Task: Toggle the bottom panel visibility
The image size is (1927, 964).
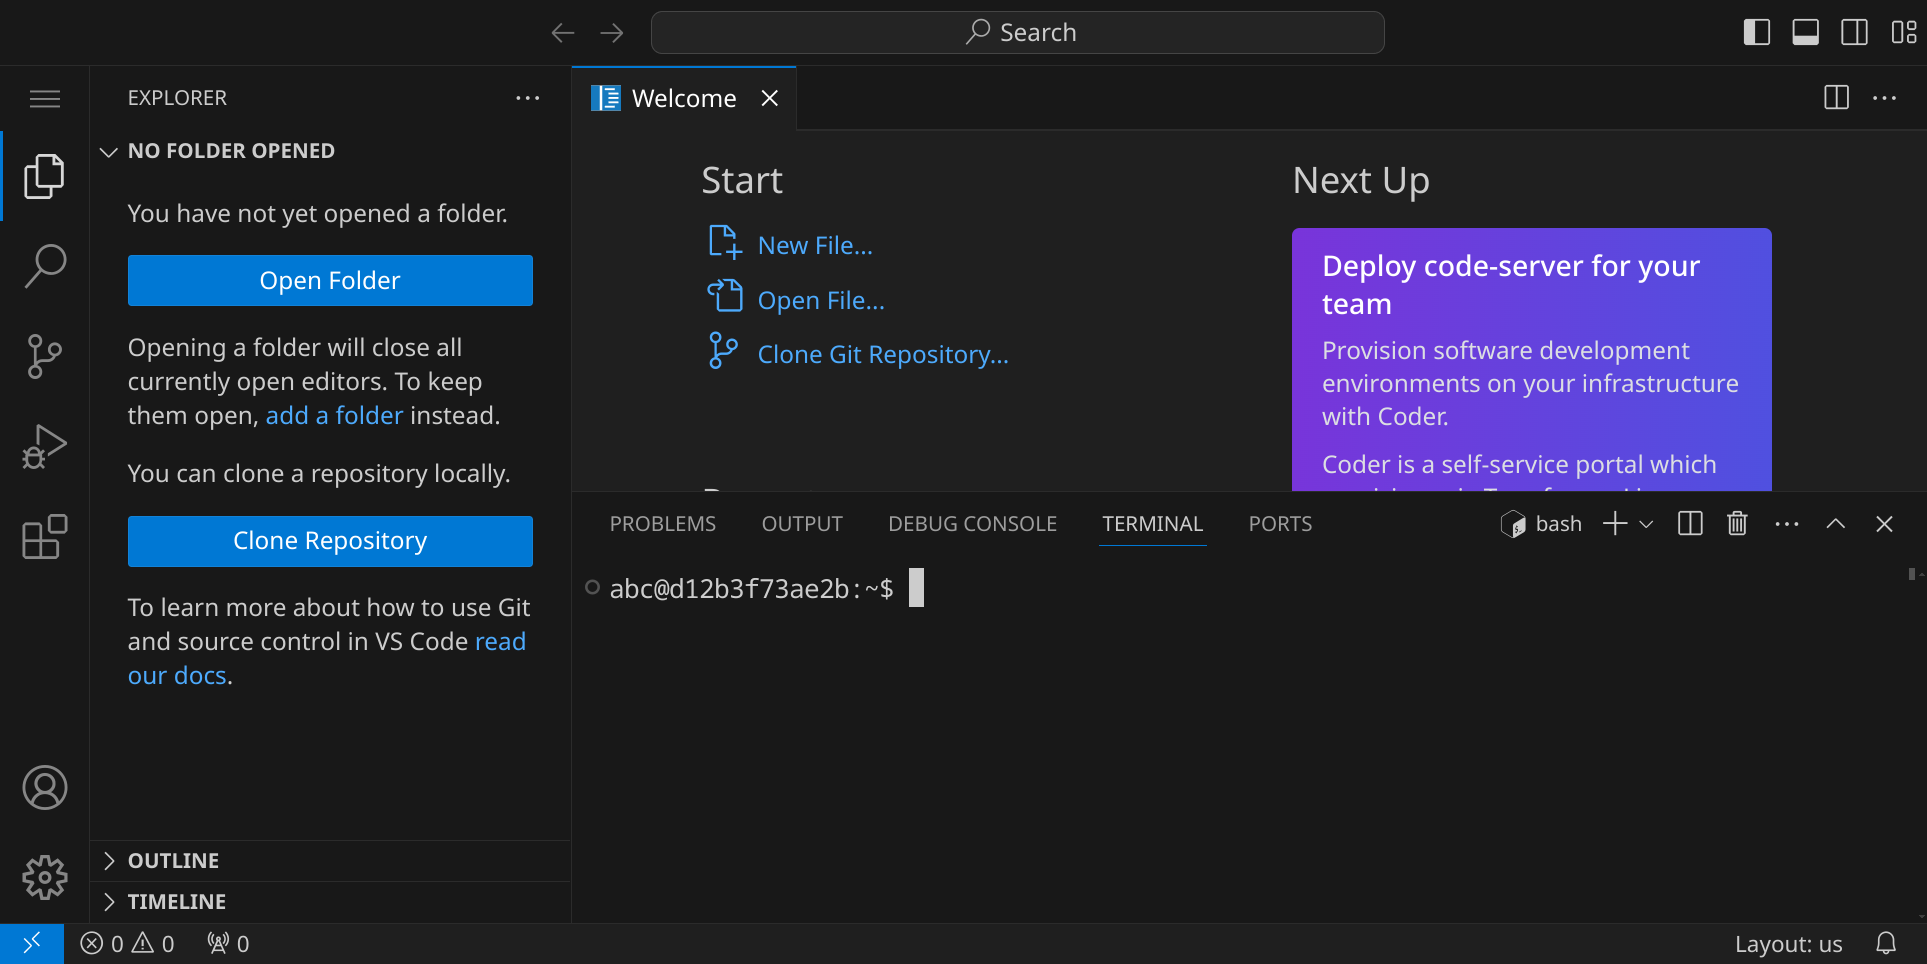Action: [1805, 33]
